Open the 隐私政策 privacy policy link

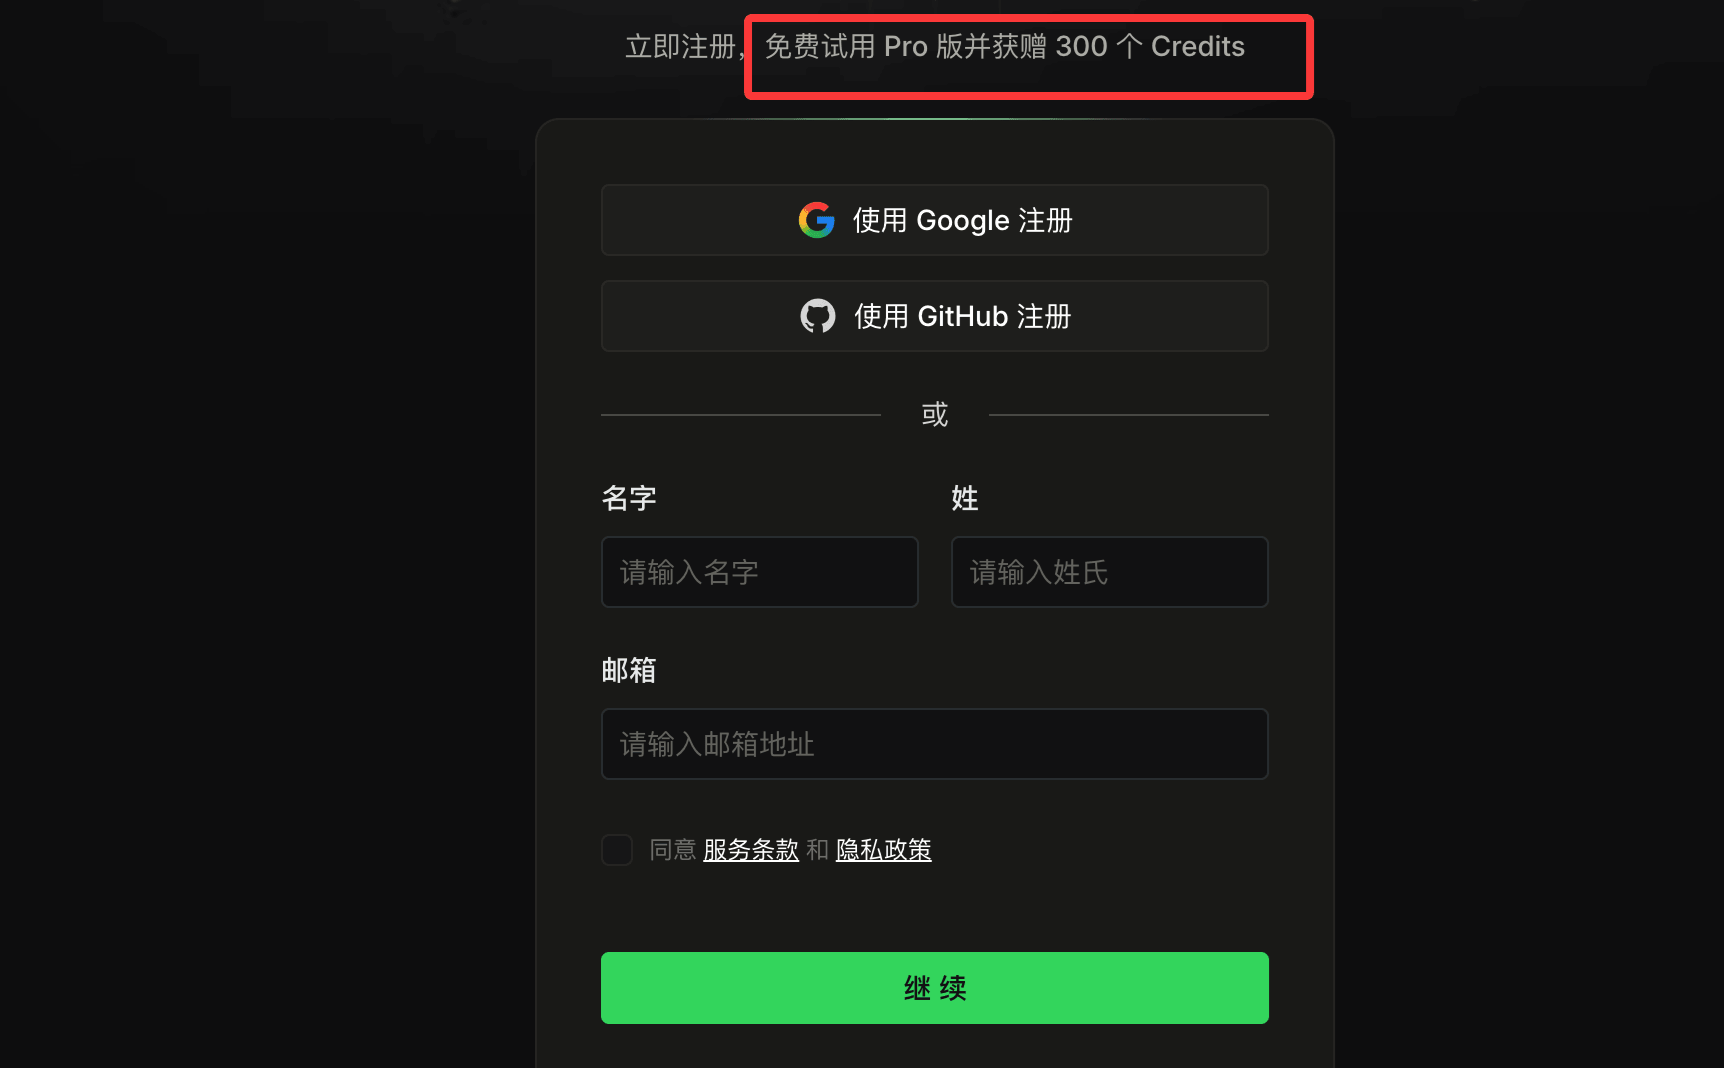pos(884,850)
